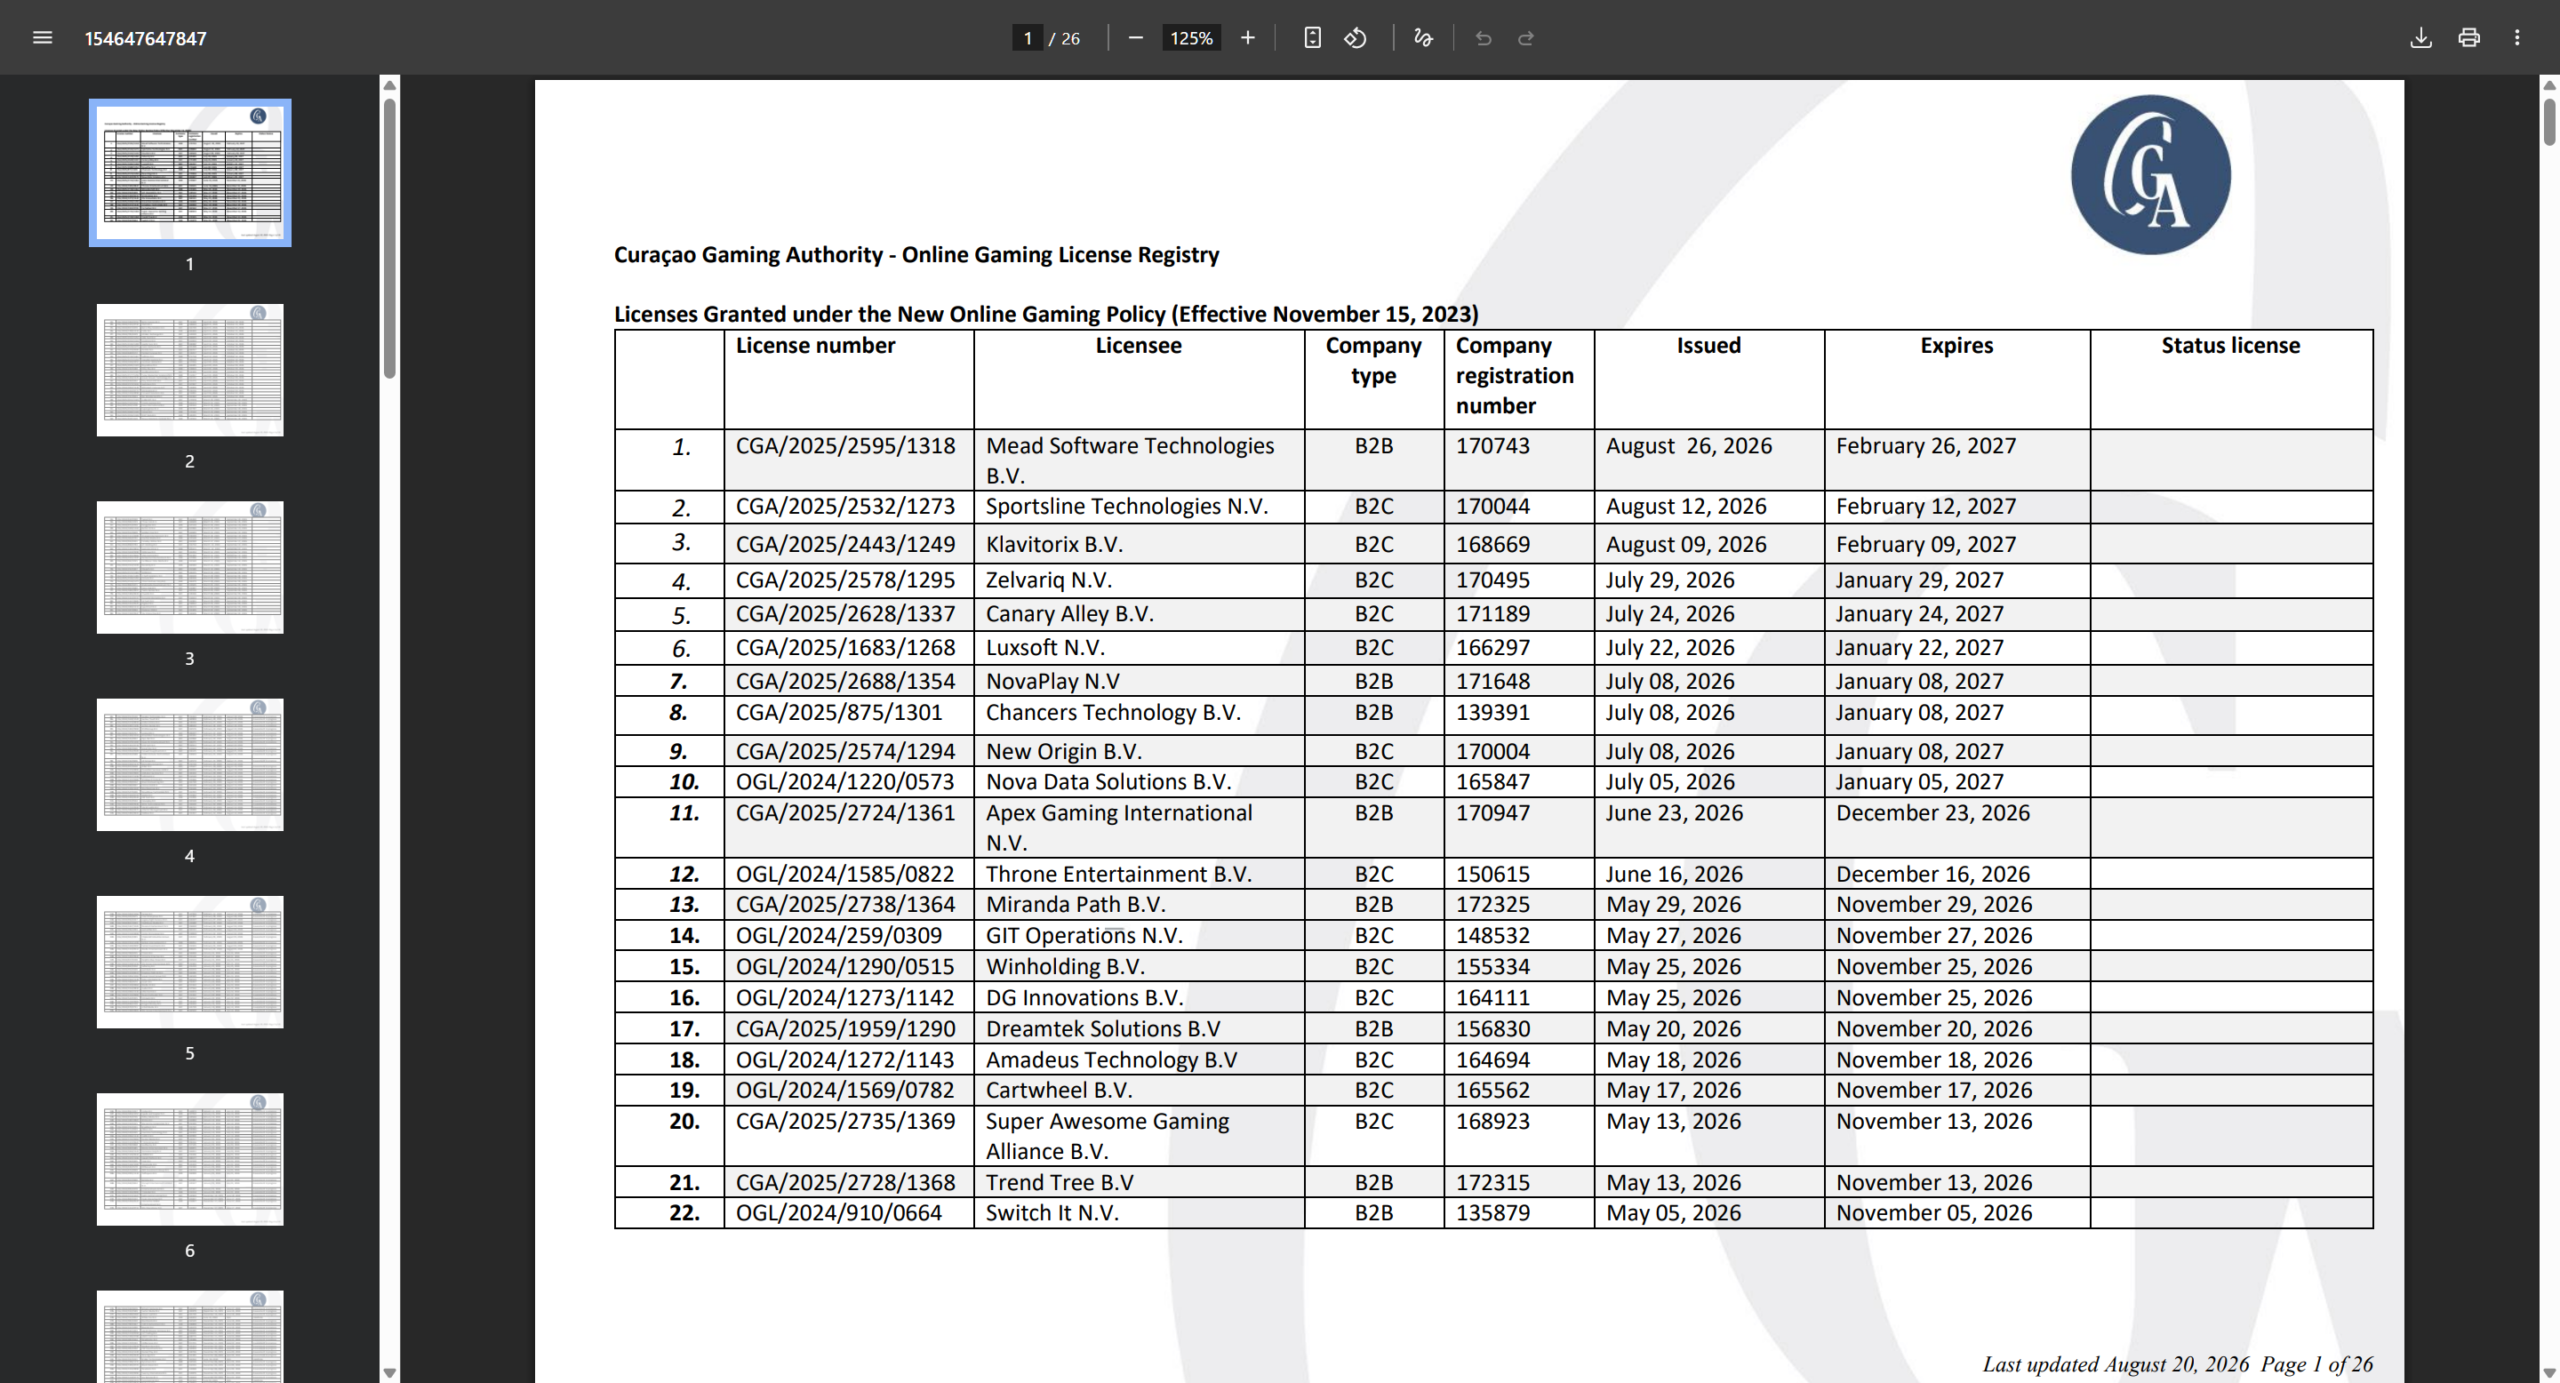Click the document vertical scrollbar handle
2560x1383 pixels.
click(2550, 122)
